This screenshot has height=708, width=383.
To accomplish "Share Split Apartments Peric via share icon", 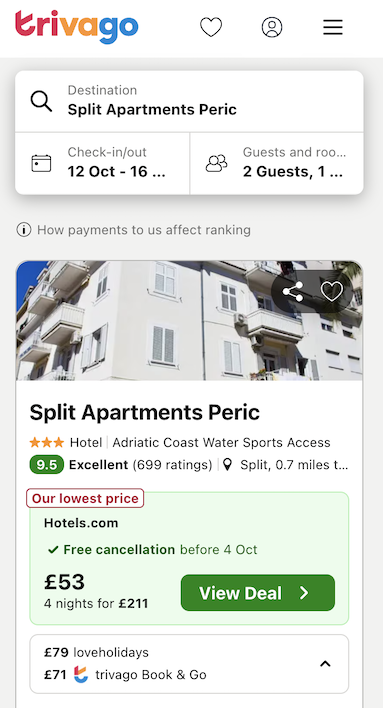I will 293,292.
